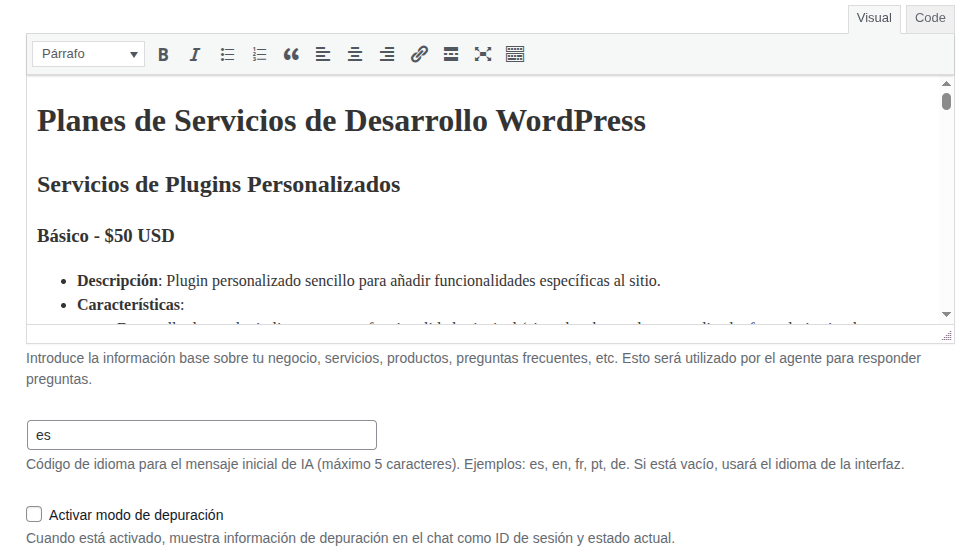
Task: Center align the text
Action: point(355,55)
